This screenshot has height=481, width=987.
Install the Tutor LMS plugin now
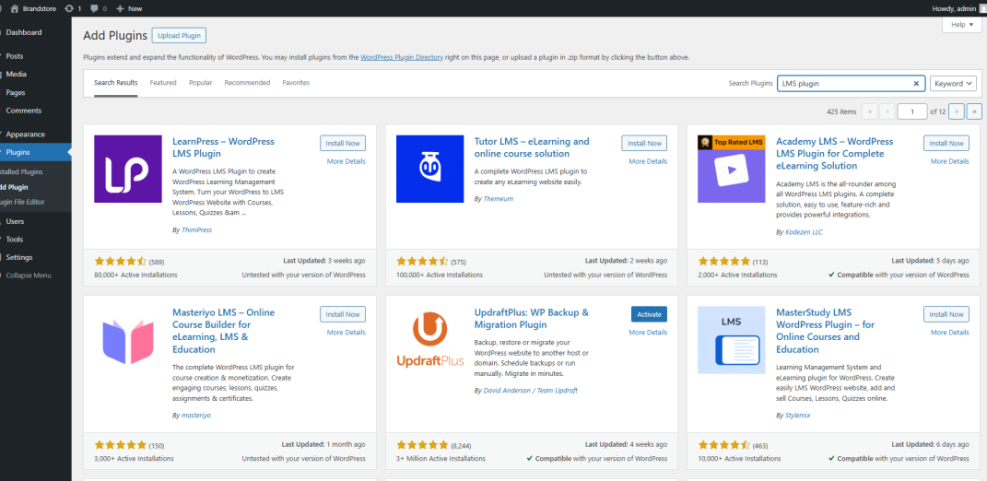coord(645,143)
